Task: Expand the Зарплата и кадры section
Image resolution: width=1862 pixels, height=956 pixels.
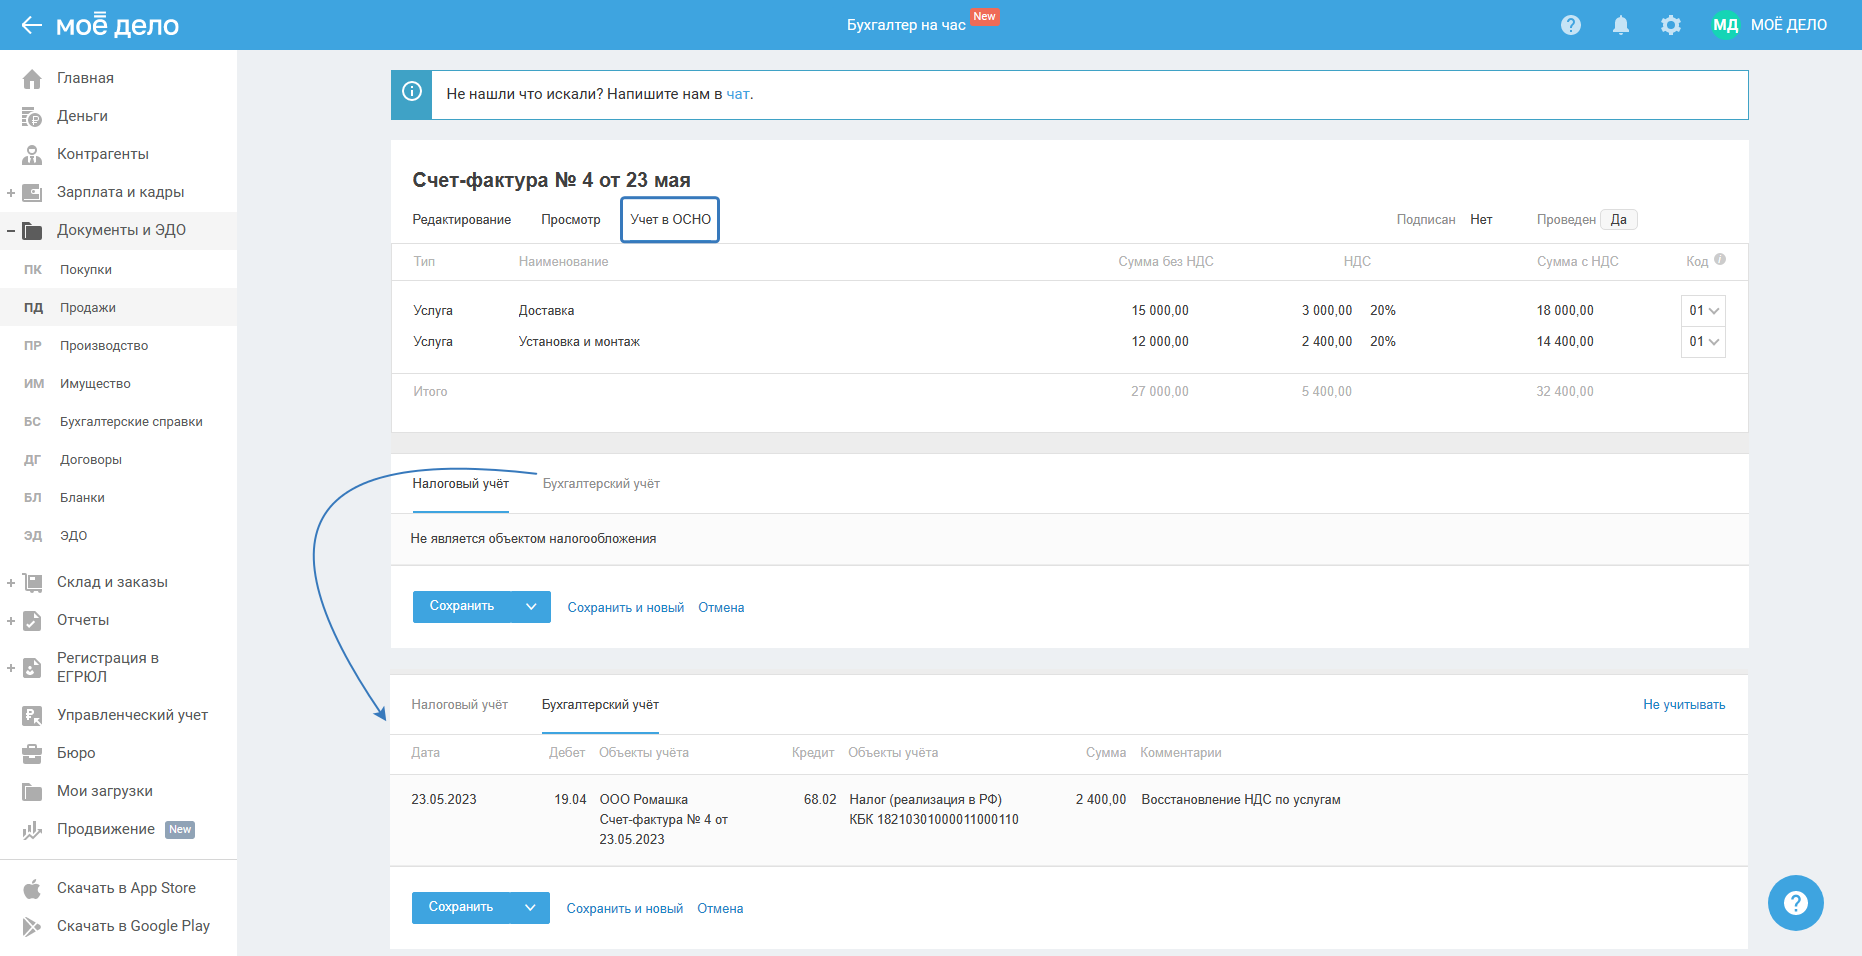Action: click(11, 192)
